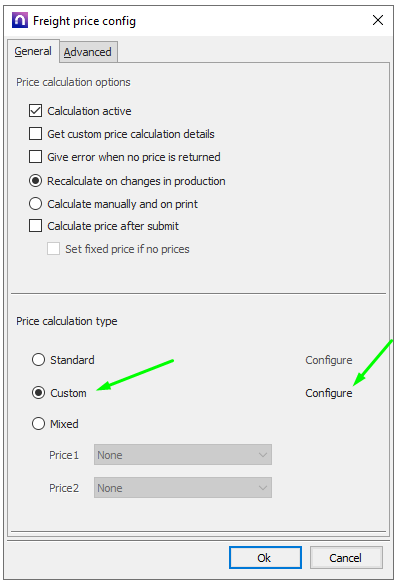Switch to the Advanced tab

pos(87,52)
